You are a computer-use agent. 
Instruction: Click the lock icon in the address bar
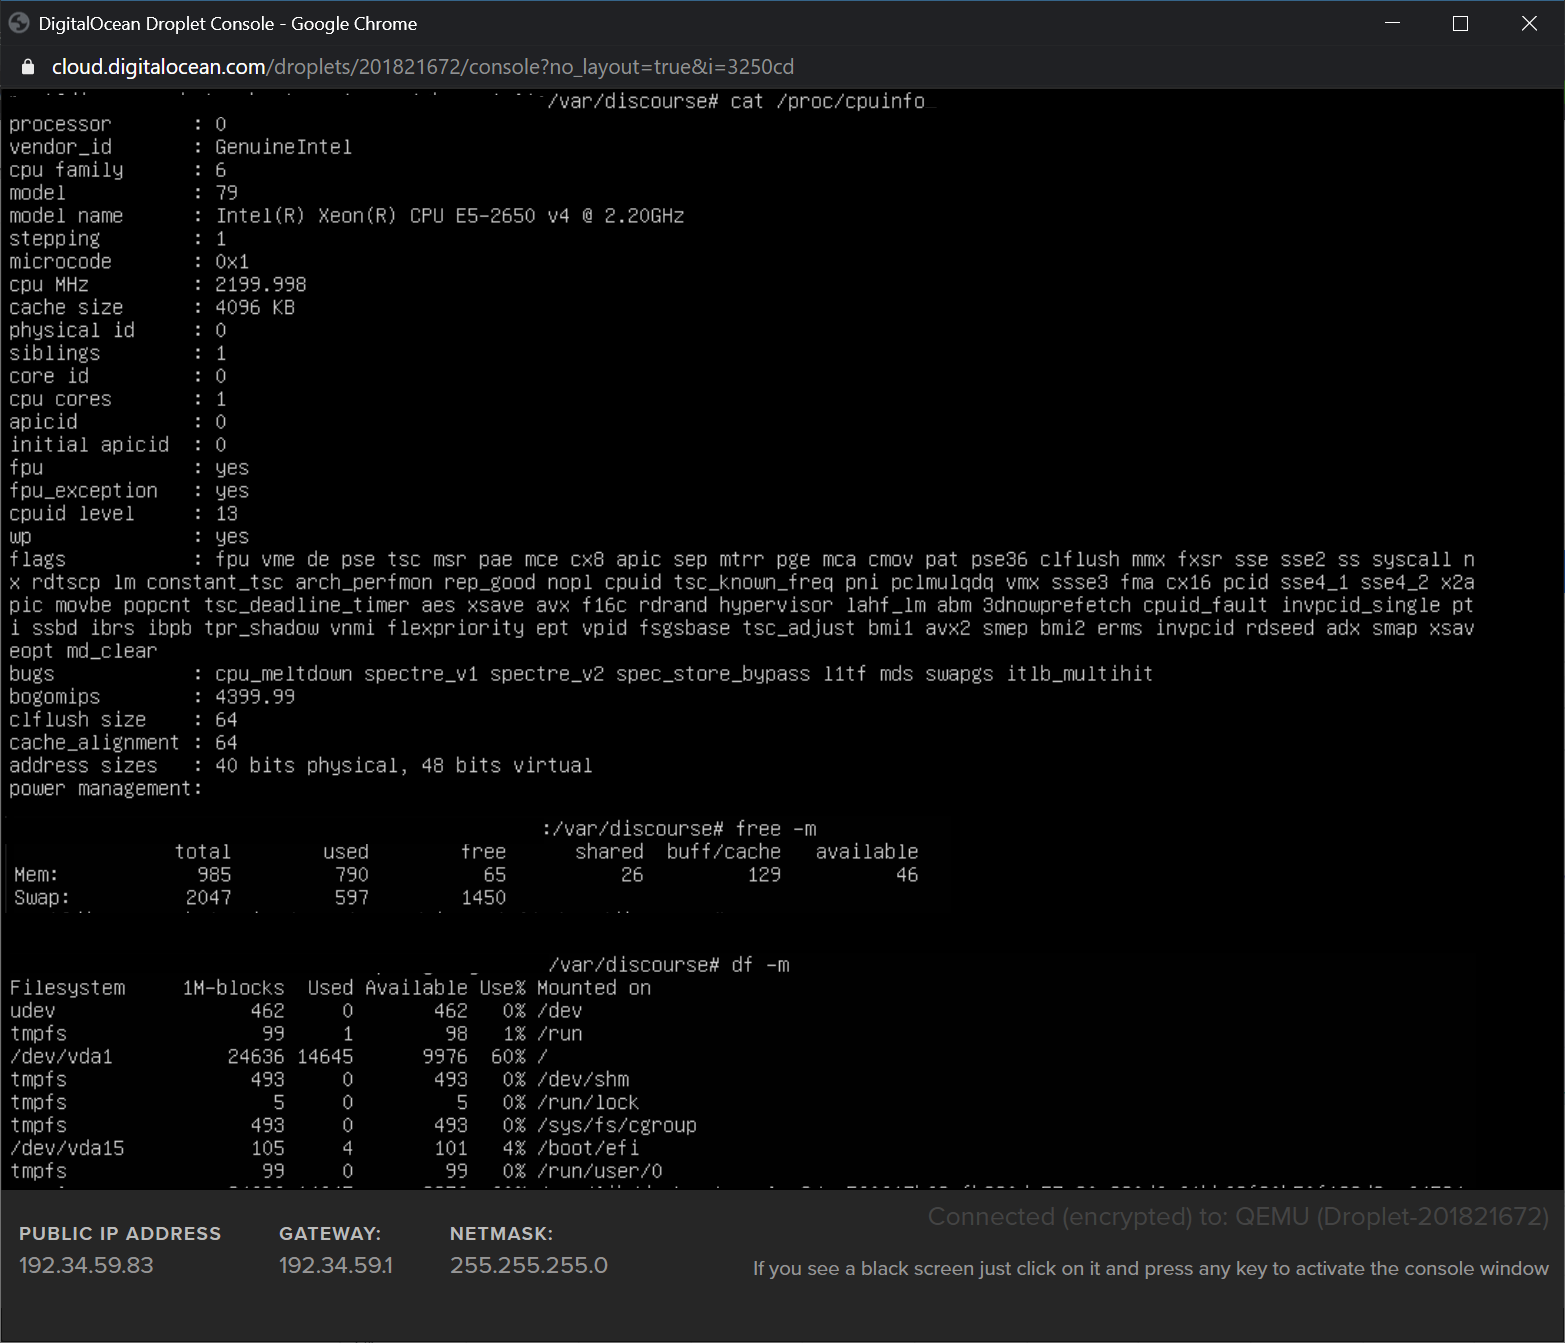(x=28, y=67)
